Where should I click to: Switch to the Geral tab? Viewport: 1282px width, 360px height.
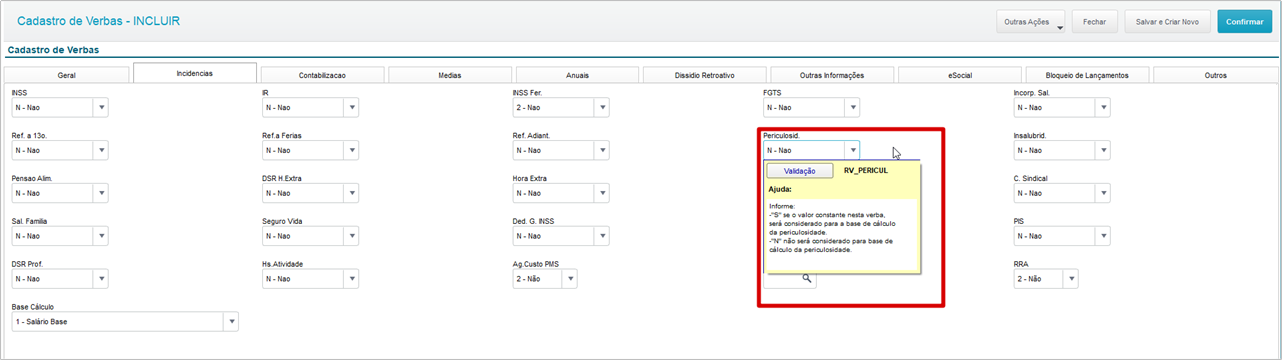point(67,75)
